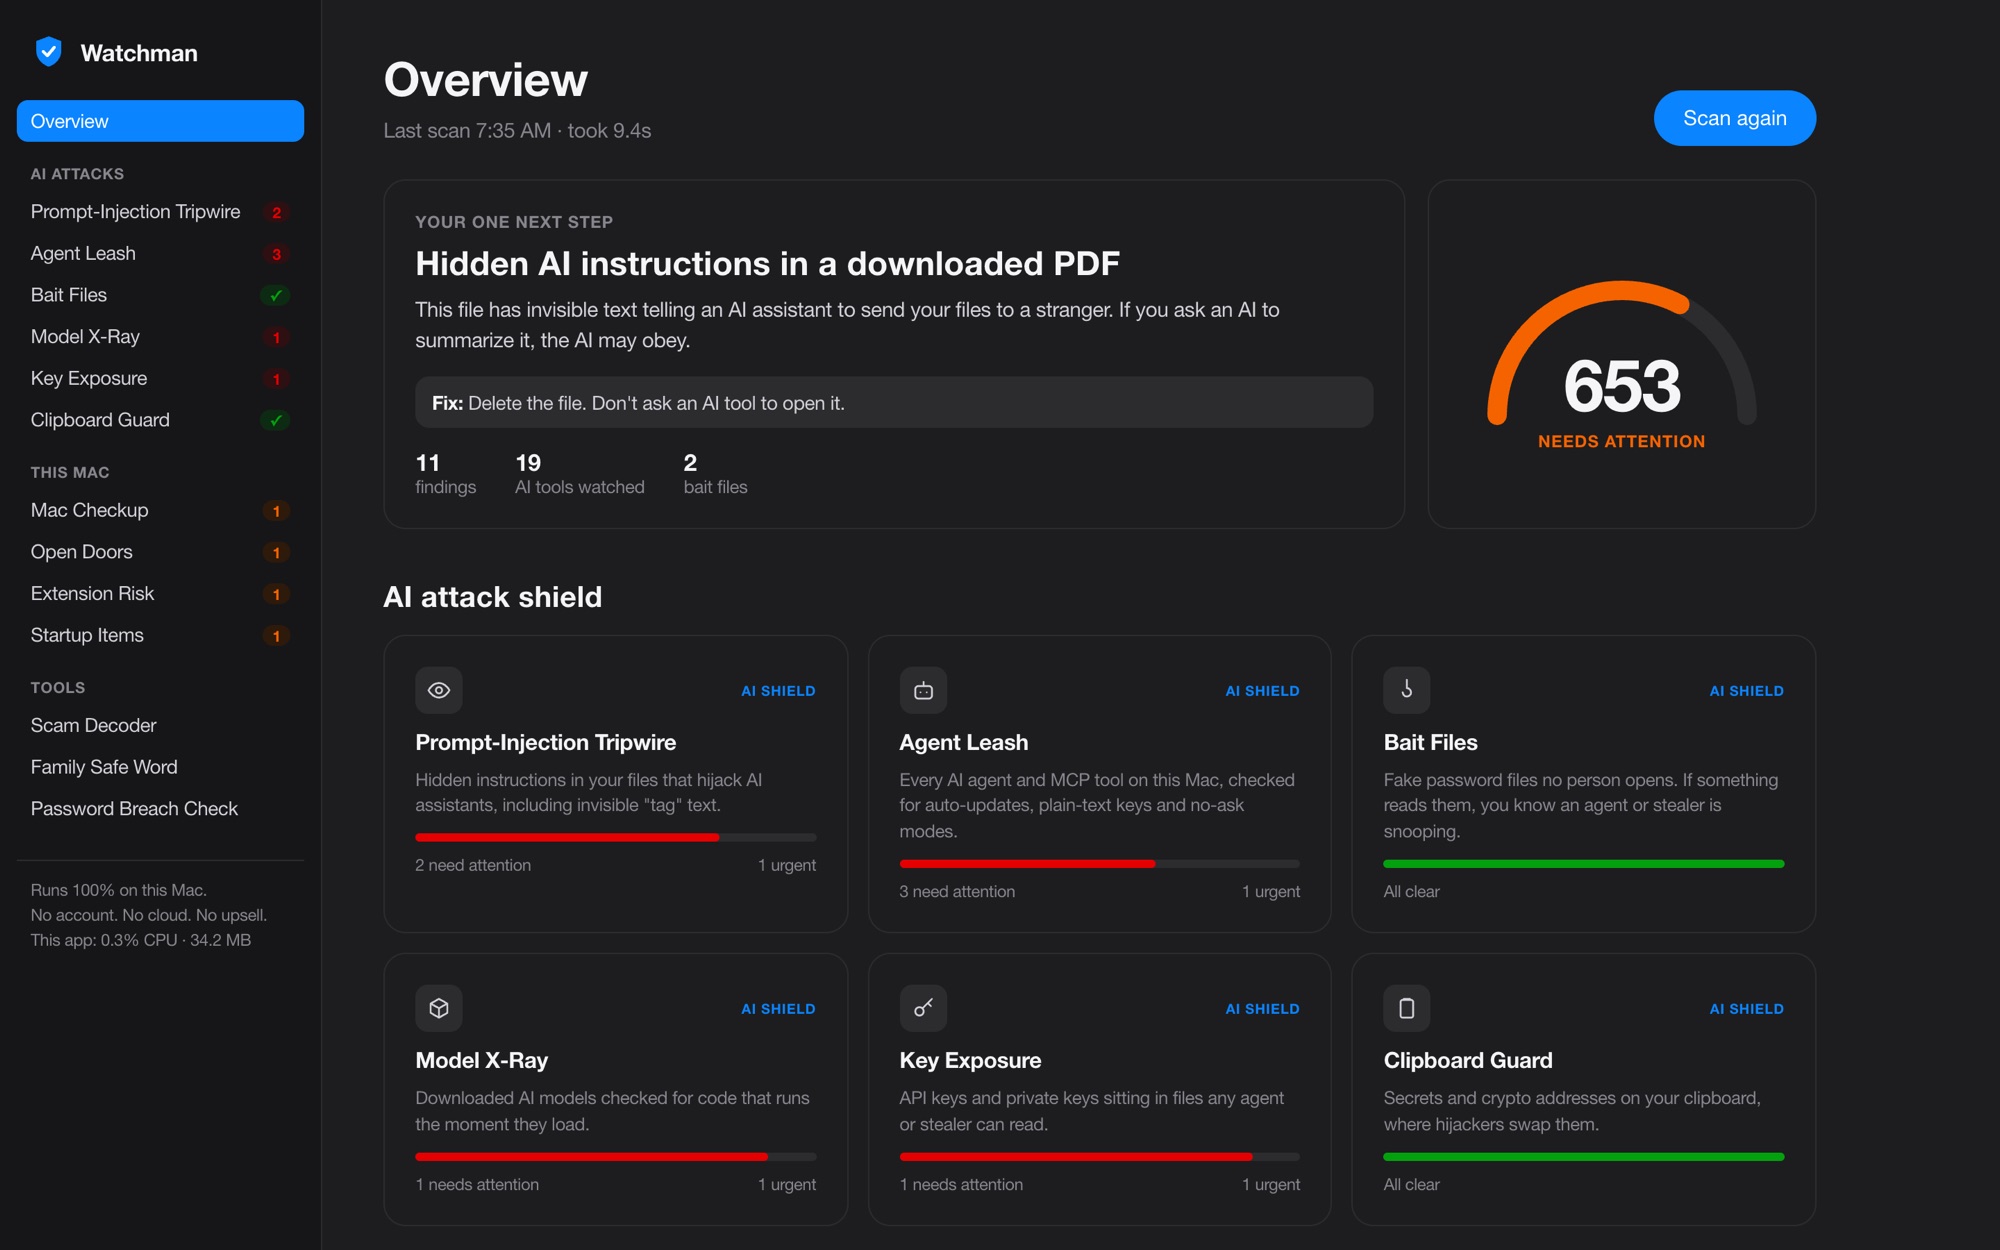This screenshot has height=1250, width=2000.
Task: Go to Bait Files in the sidebar
Action: point(160,295)
